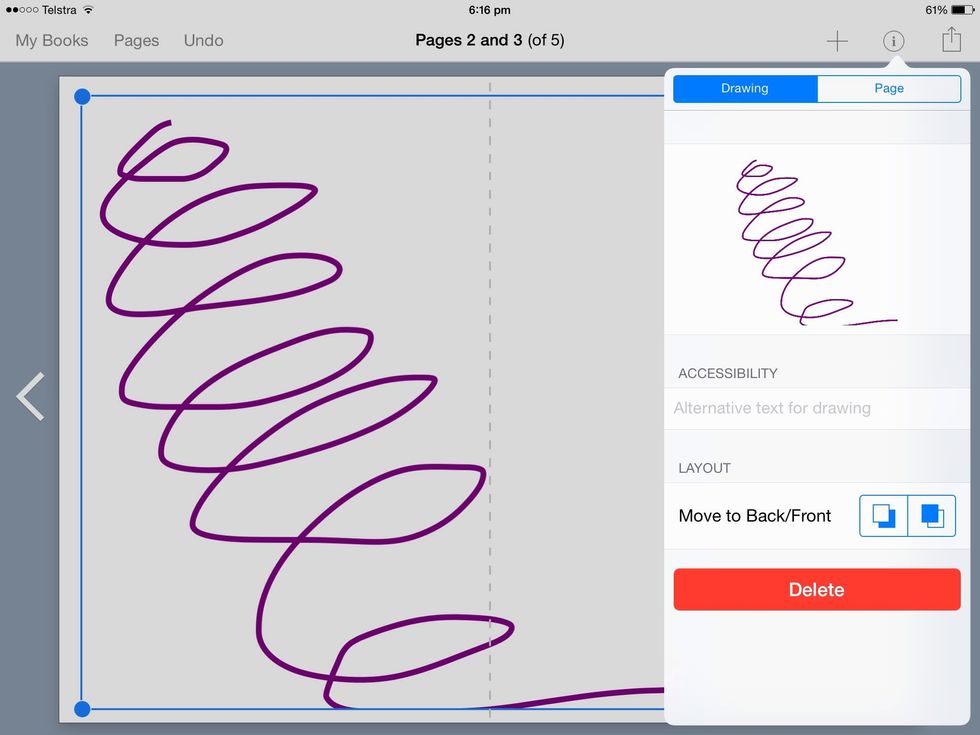Viewport: 980px width, 735px height.
Task: Tap the battery indicator in status bar
Action: coord(961,10)
